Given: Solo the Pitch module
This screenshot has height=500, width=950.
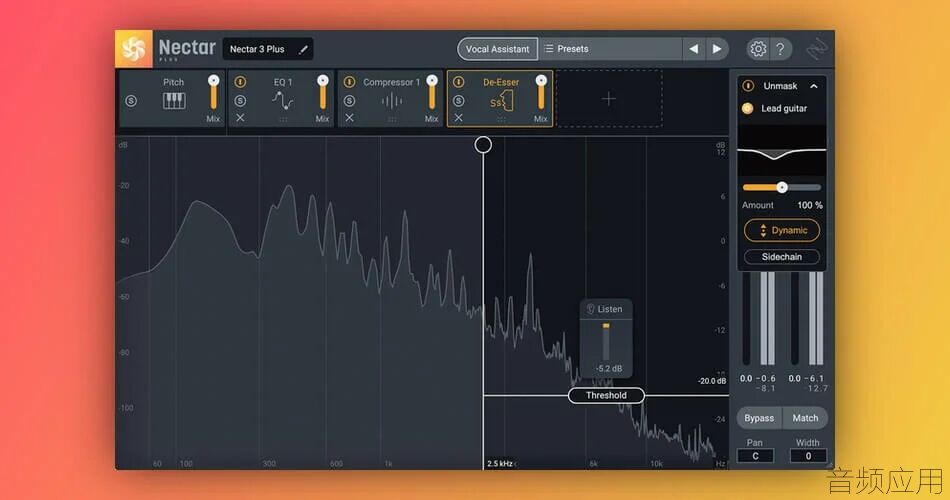Looking at the screenshot, I should coord(131,101).
